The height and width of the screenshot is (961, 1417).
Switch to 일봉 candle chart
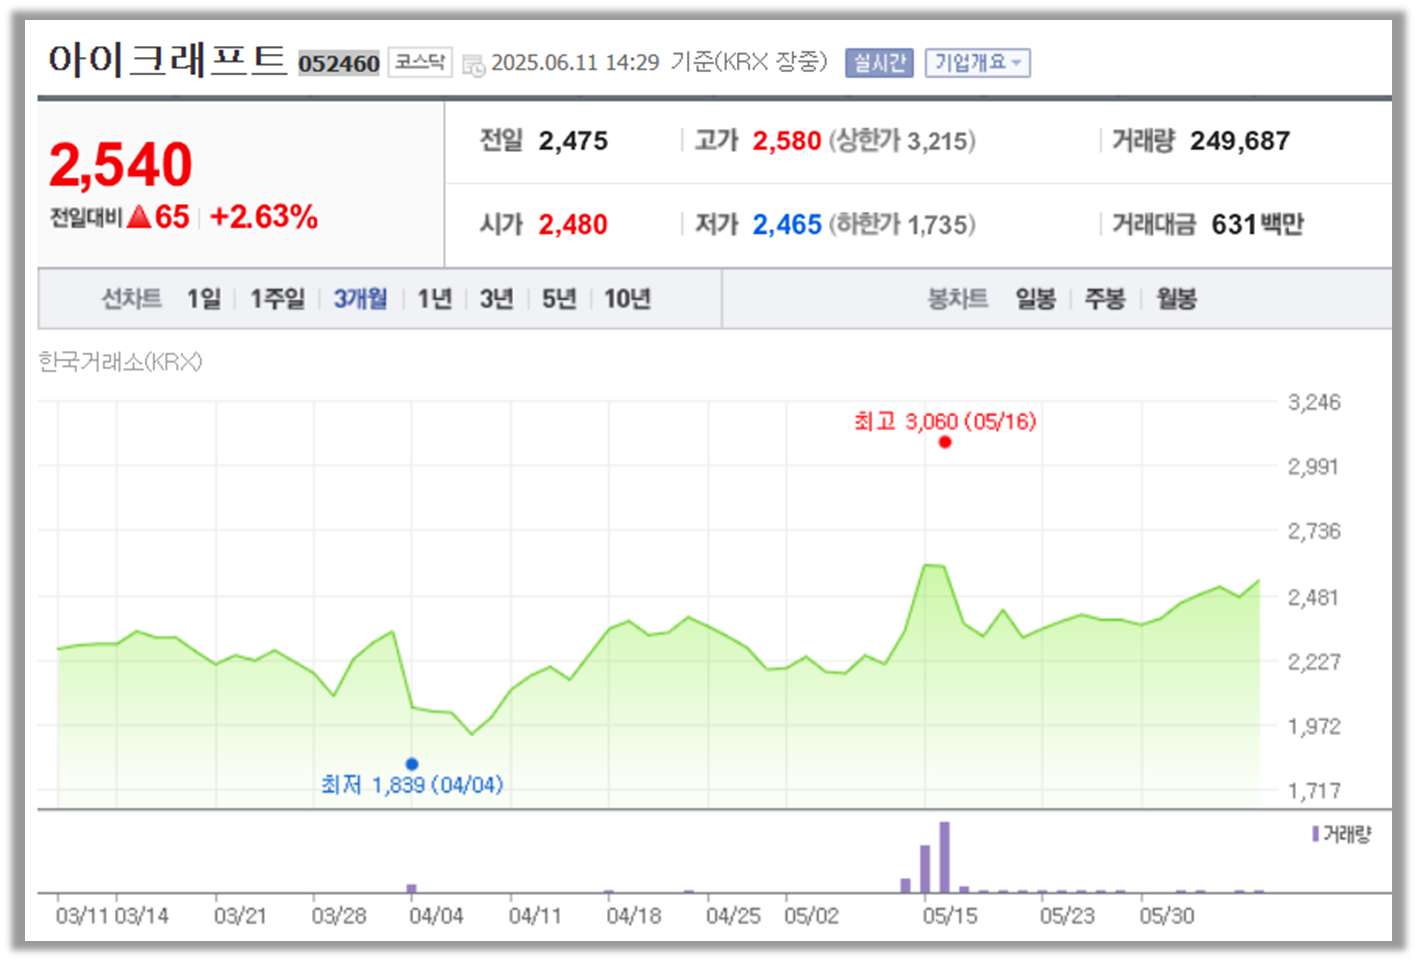pos(1035,298)
